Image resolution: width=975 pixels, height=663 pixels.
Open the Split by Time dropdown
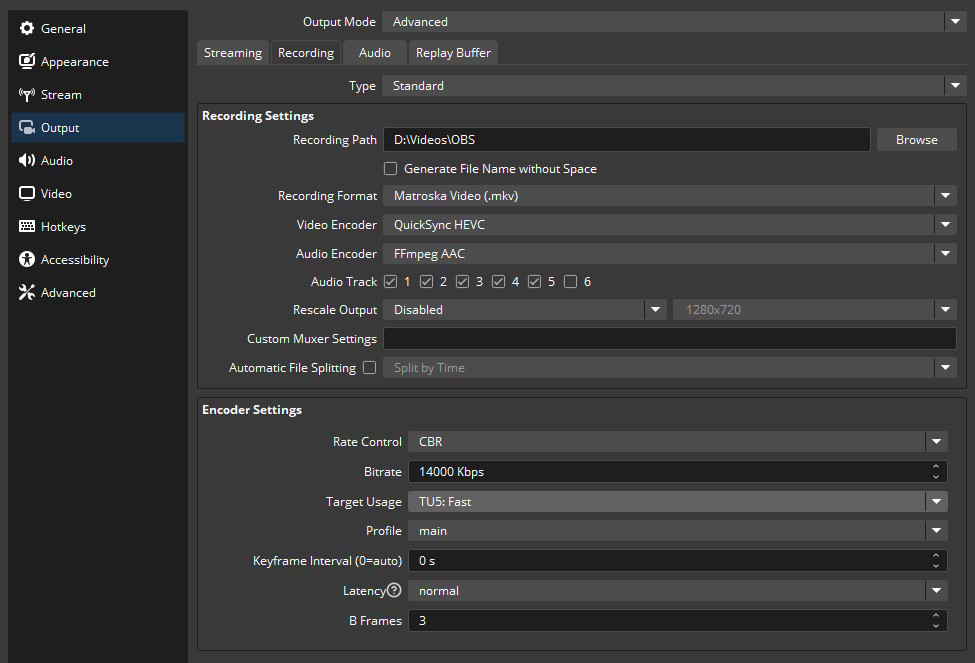[x=670, y=368]
